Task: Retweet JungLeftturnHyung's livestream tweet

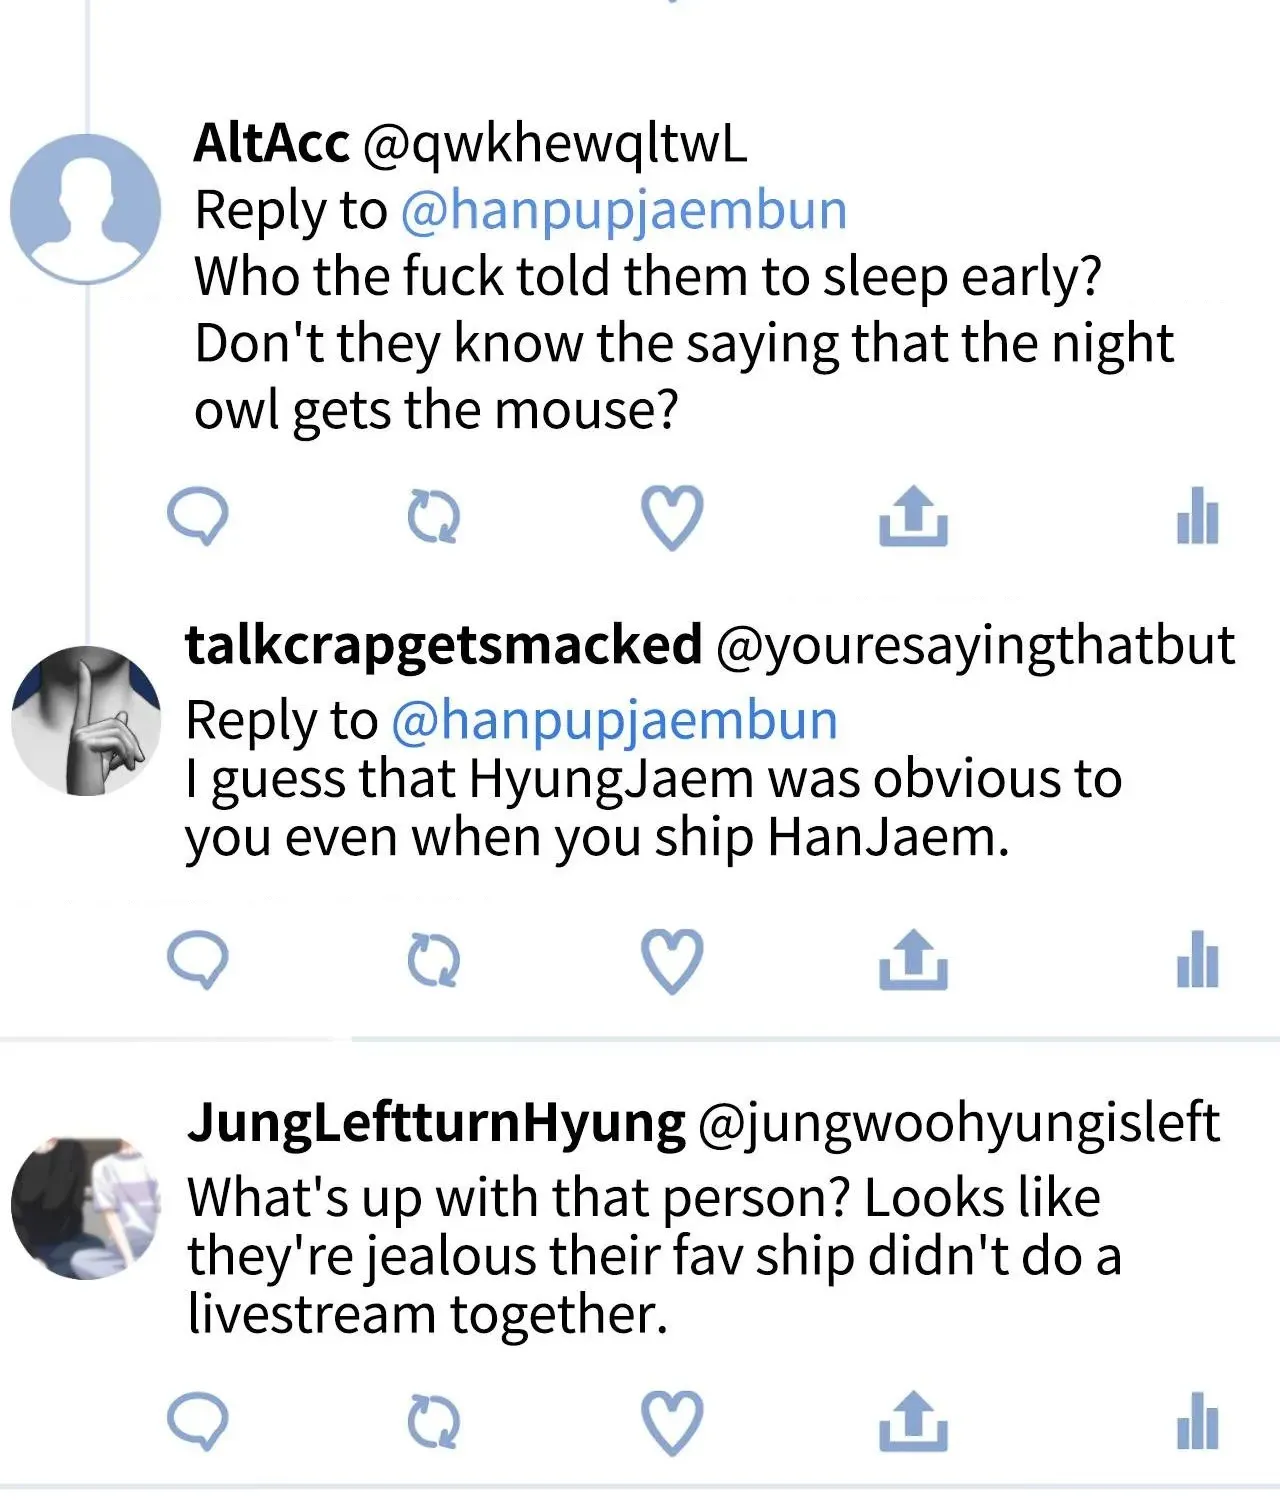Action: 433,1422
